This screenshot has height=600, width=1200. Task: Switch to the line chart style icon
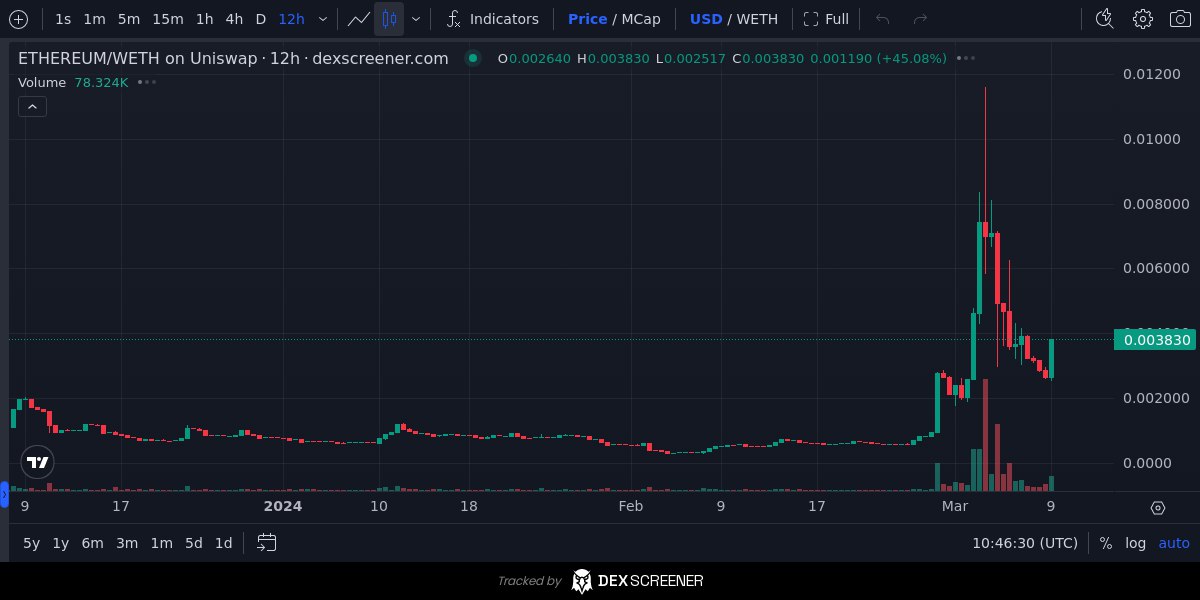(357, 18)
